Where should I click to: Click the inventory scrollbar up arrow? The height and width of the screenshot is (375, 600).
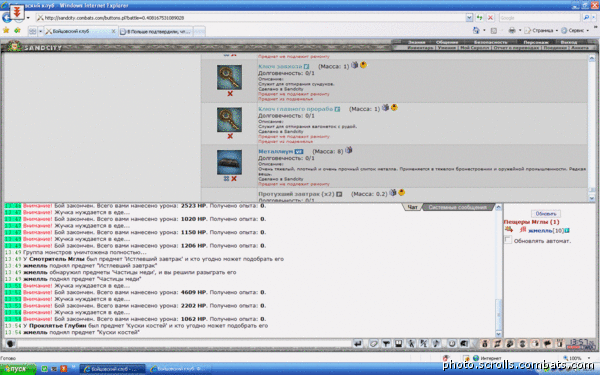pyautogui.click(x=592, y=58)
